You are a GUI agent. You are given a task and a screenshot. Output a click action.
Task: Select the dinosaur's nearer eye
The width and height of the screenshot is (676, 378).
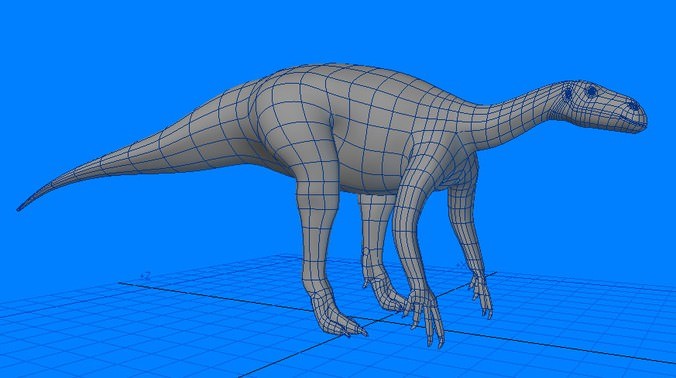(x=592, y=91)
